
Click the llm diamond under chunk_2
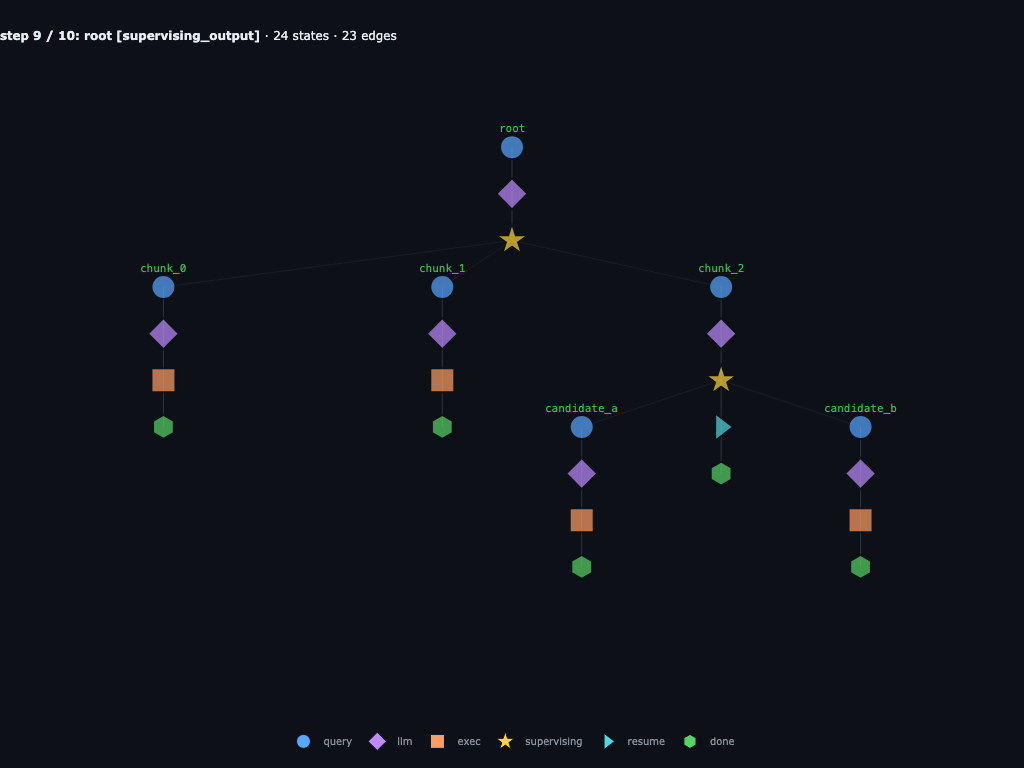click(x=721, y=334)
